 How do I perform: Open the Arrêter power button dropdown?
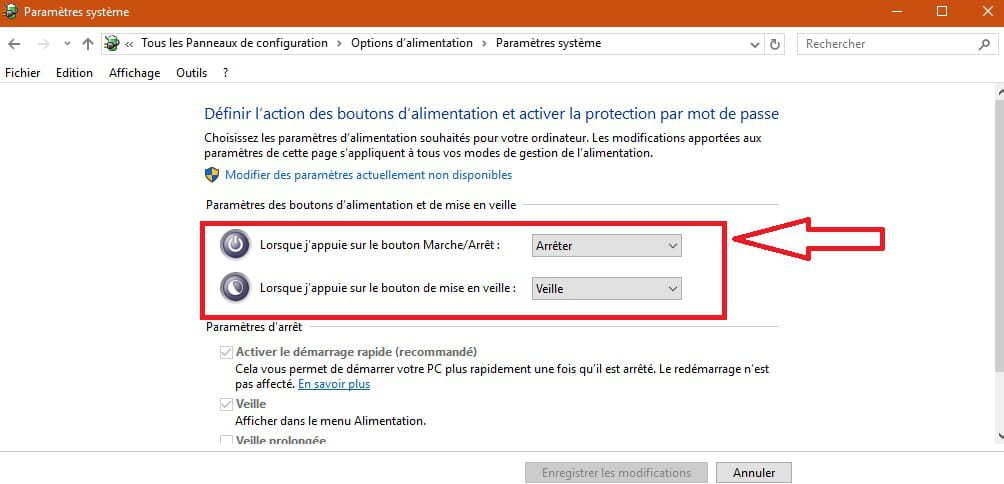click(606, 246)
